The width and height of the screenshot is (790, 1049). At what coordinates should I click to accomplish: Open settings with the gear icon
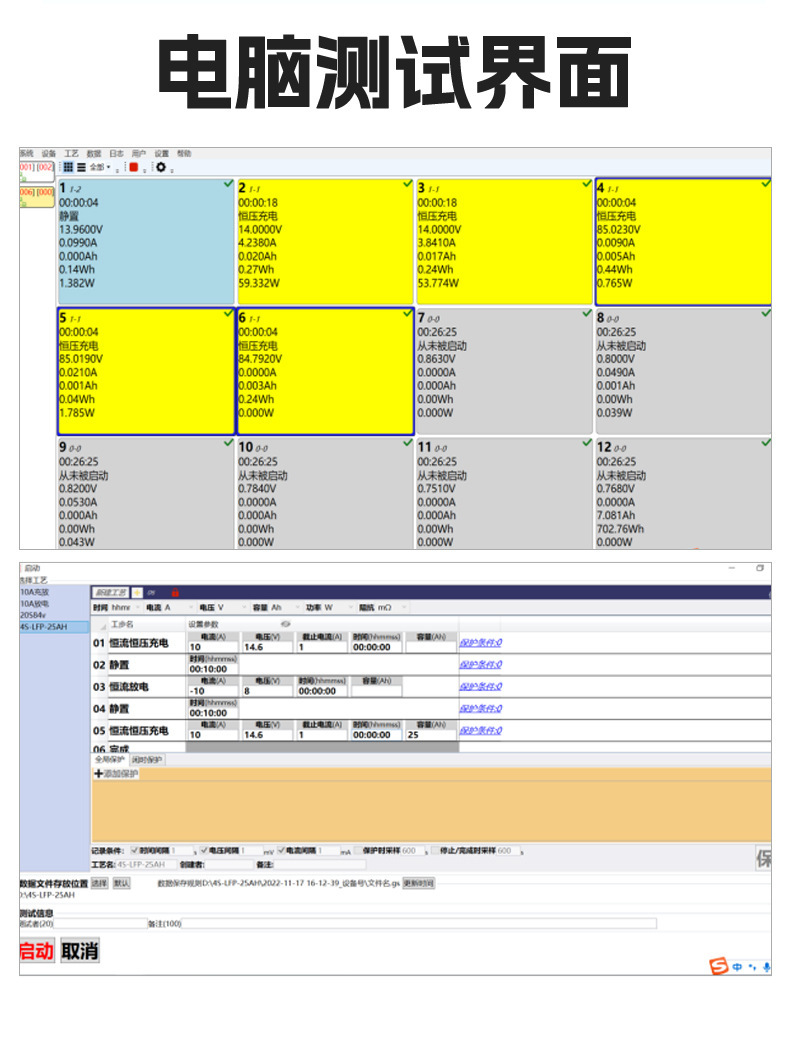(161, 167)
